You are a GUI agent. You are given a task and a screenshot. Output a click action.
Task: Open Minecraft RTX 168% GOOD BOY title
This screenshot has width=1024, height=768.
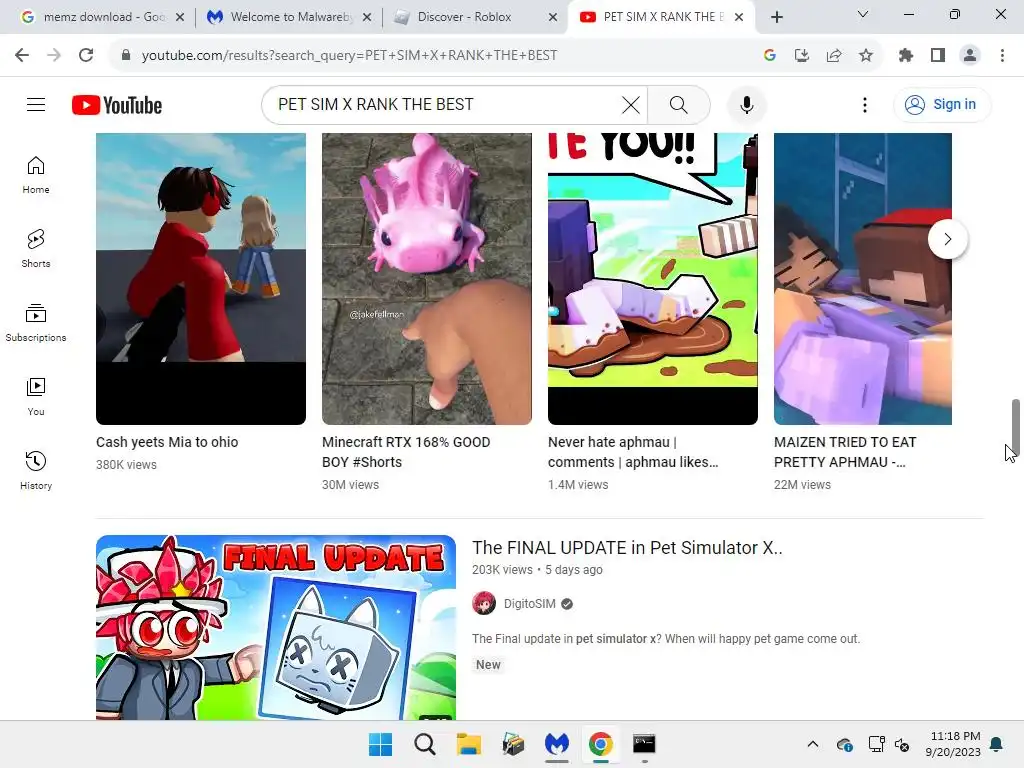[406, 452]
